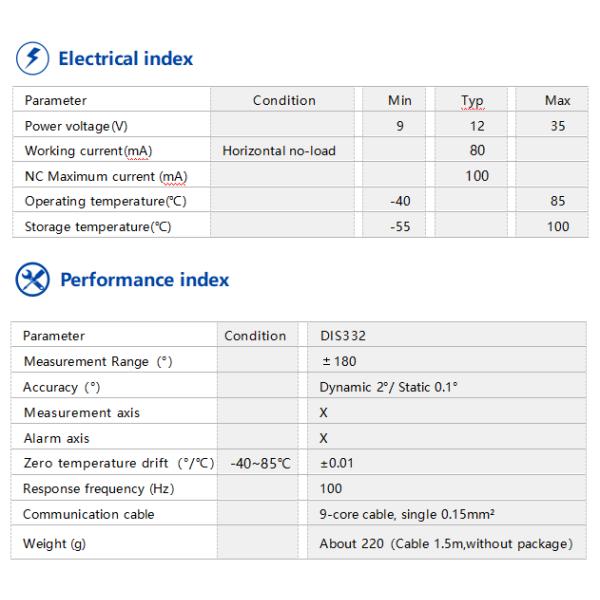The width and height of the screenshot is (600, 600).
Task: Click the Measurement axis X value
Action: [323, 412]
